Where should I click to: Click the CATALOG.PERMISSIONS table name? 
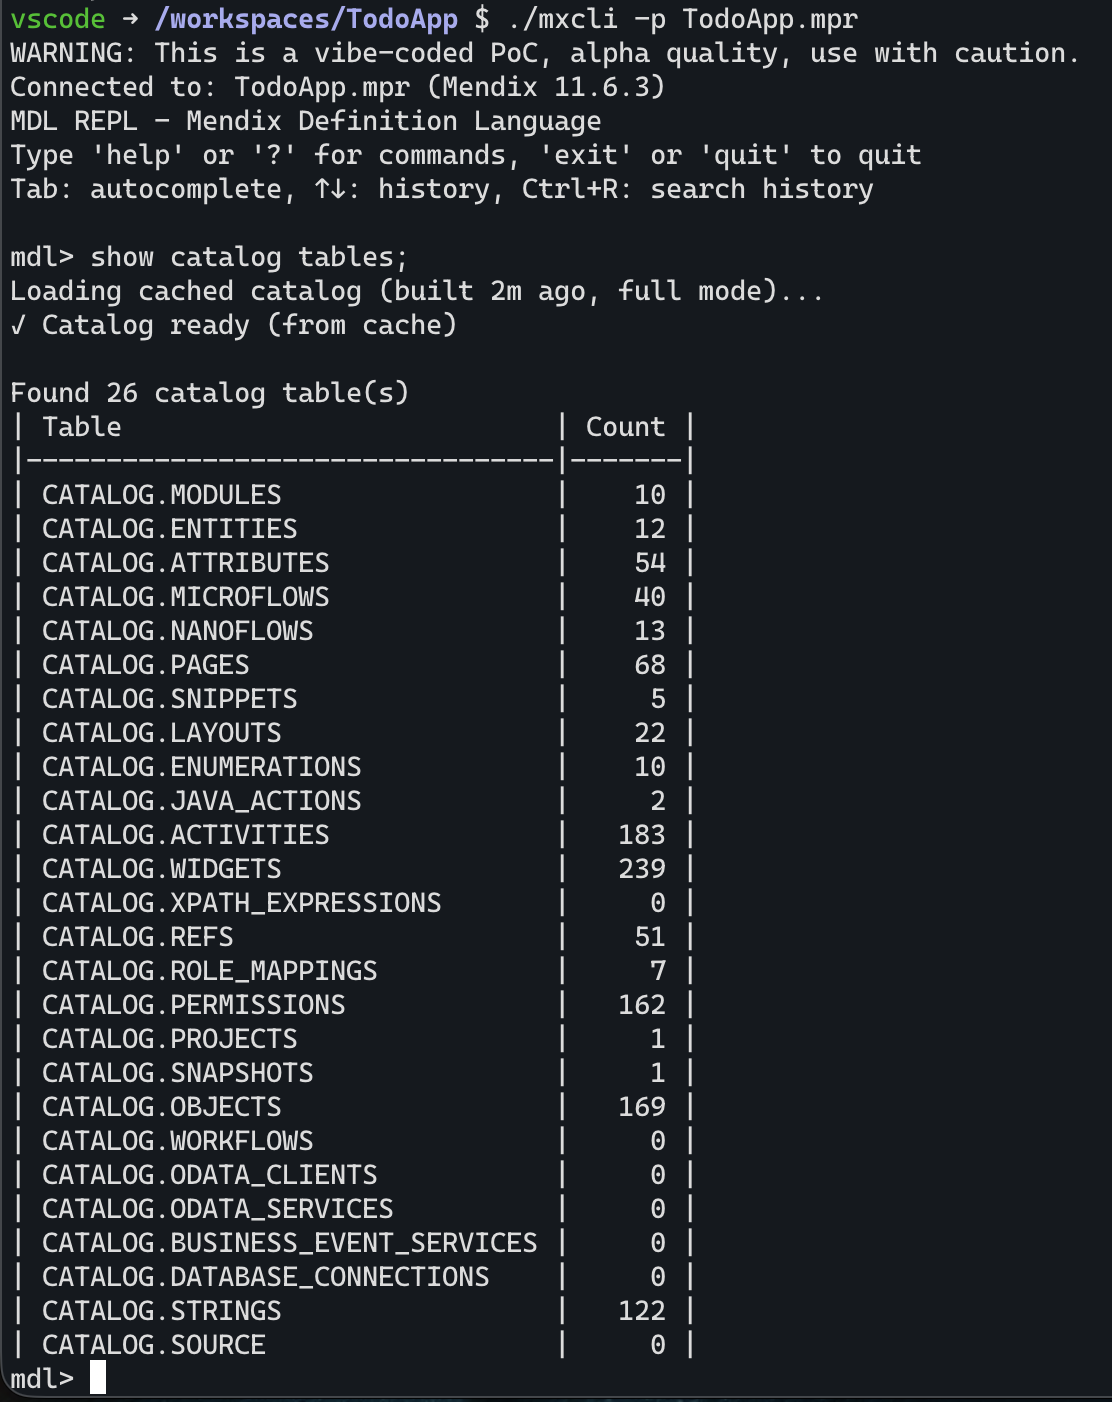[x=194, y=1005]
